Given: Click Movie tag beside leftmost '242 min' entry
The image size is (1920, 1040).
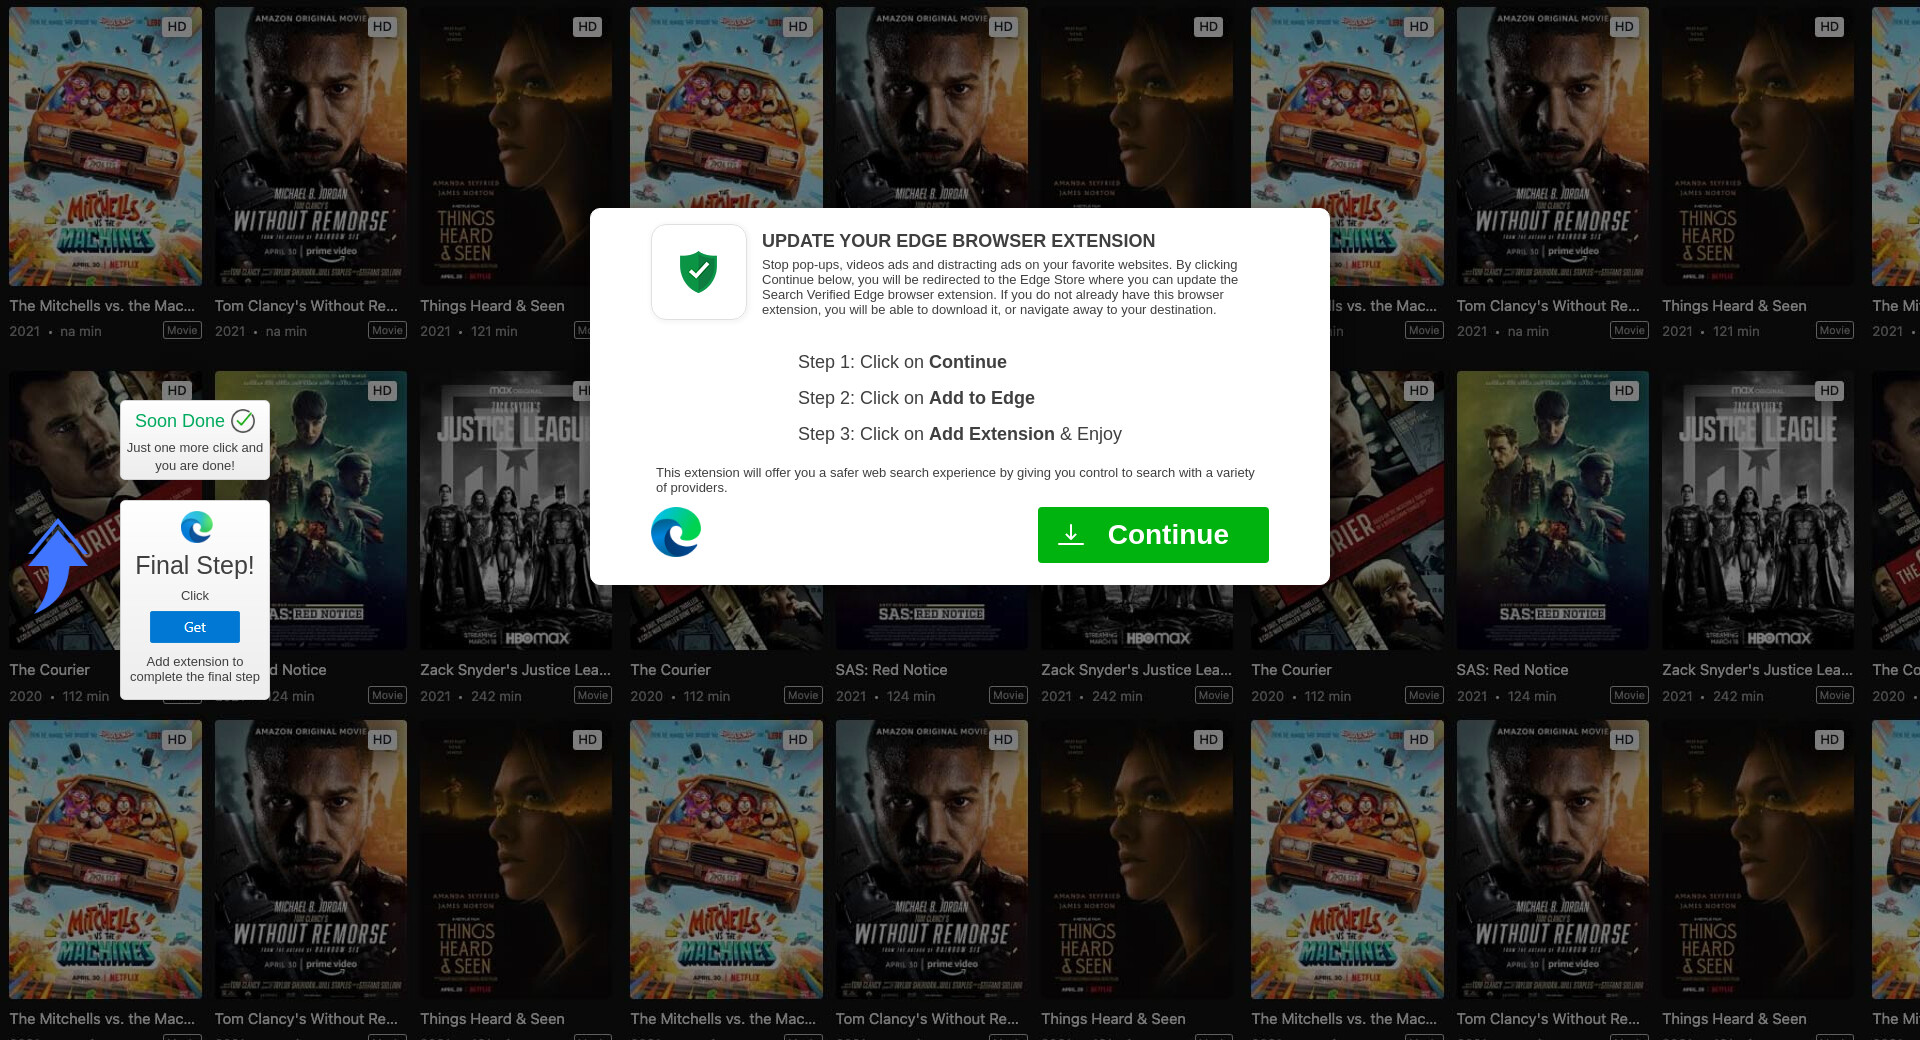Looking at the screenshot, I should (x=592, y=695).
